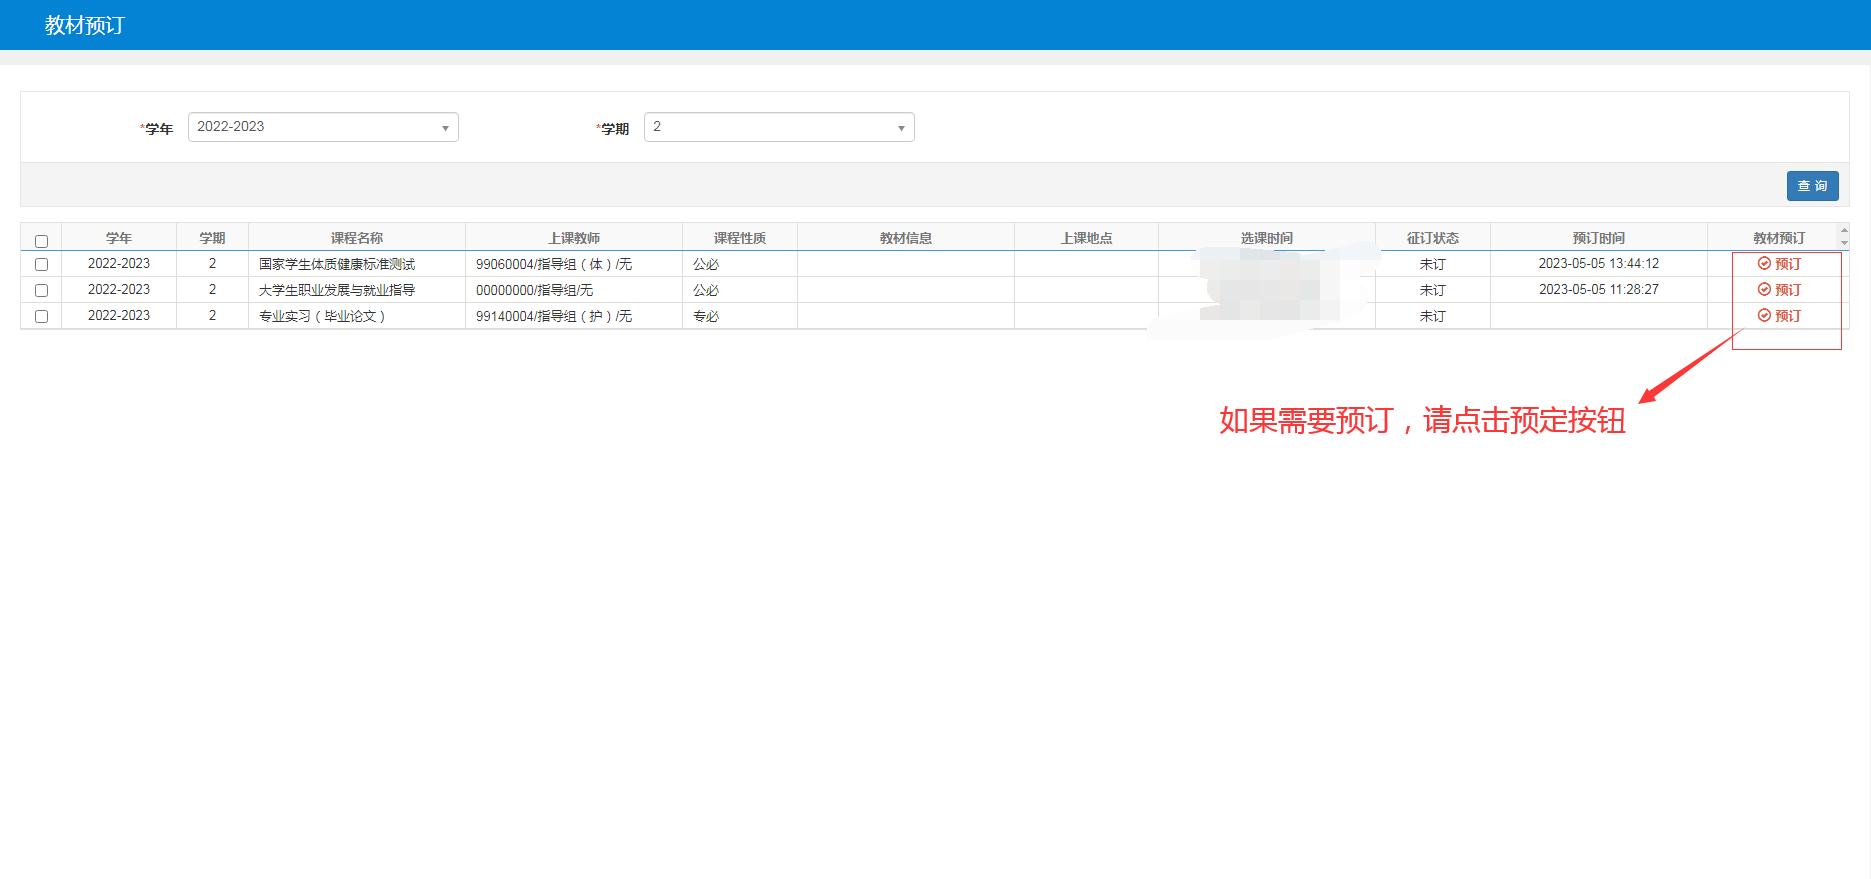Click the small scroll arrows at table header right

(1844, 237)
